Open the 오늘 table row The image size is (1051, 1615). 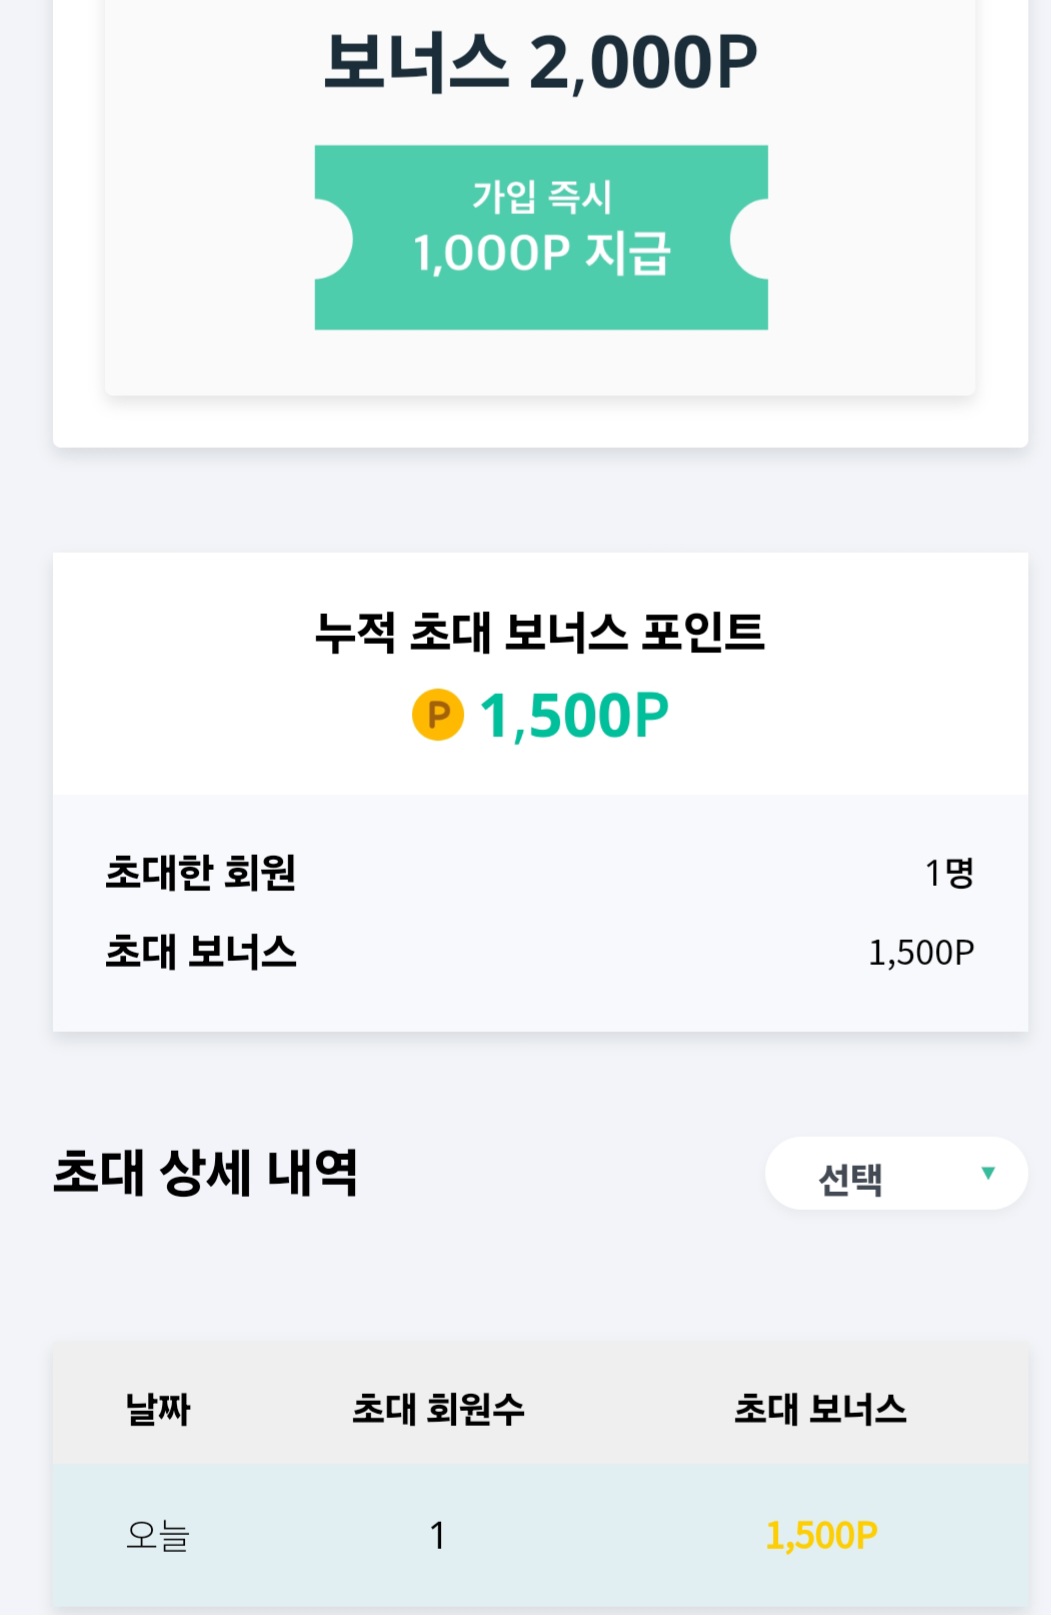(x=540, y=1535)
